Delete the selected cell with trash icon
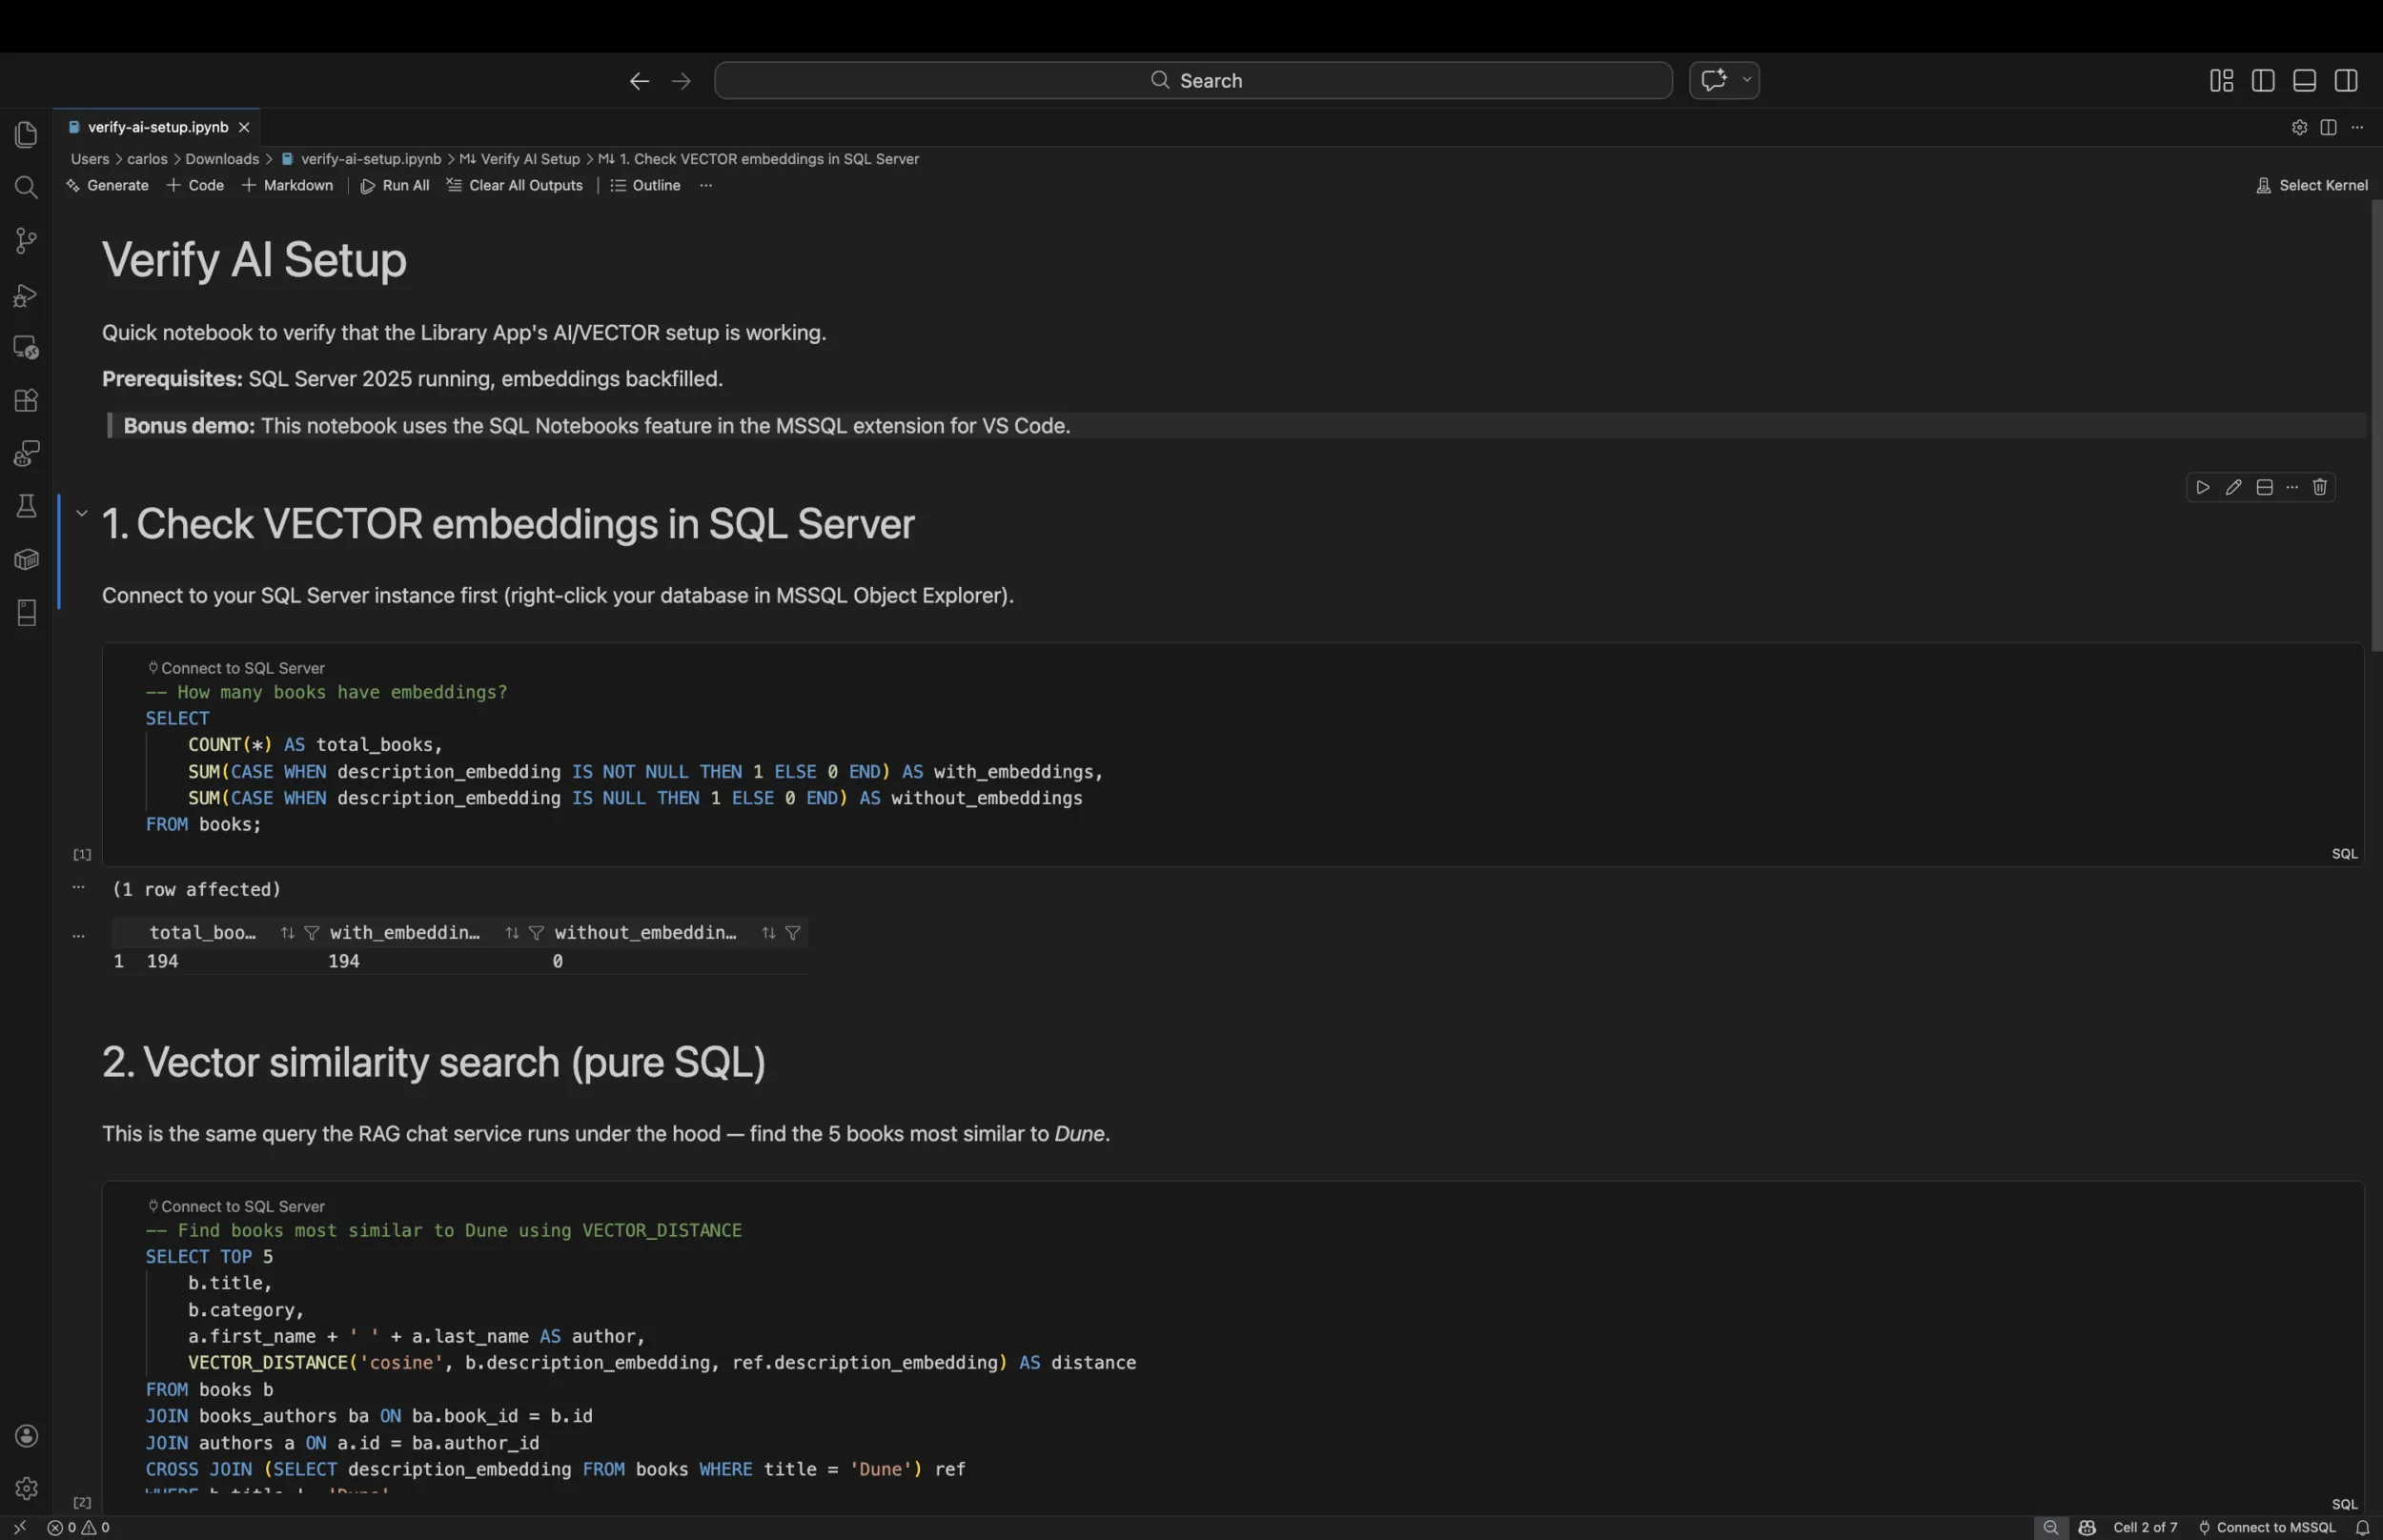 (x=2320, y=487)
